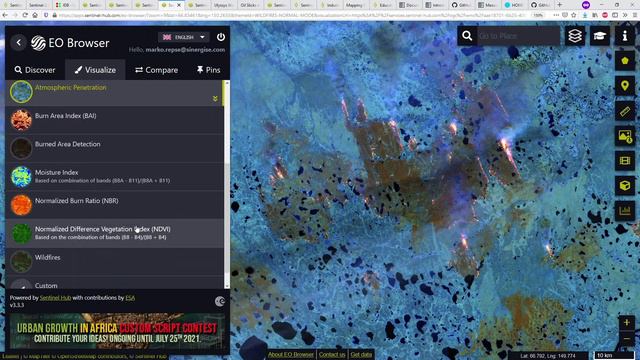Open the timelapse film icon
Viewport: 640px width, 360px height.
tap(624, 161)
